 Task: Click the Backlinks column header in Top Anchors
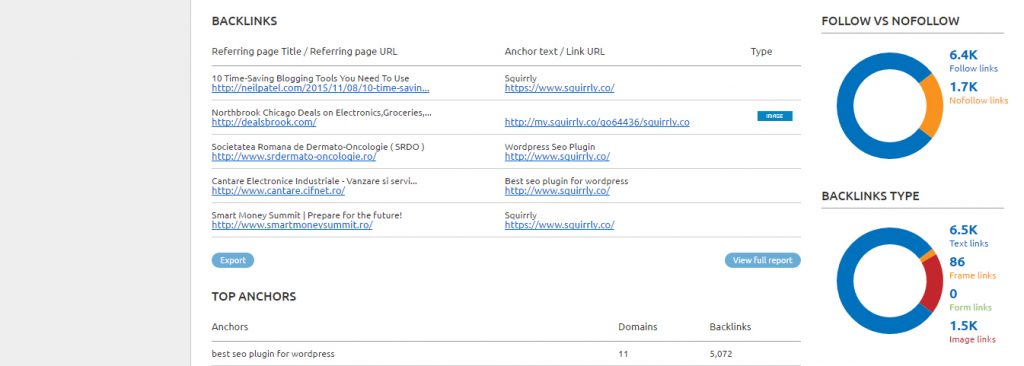[730, 327]
